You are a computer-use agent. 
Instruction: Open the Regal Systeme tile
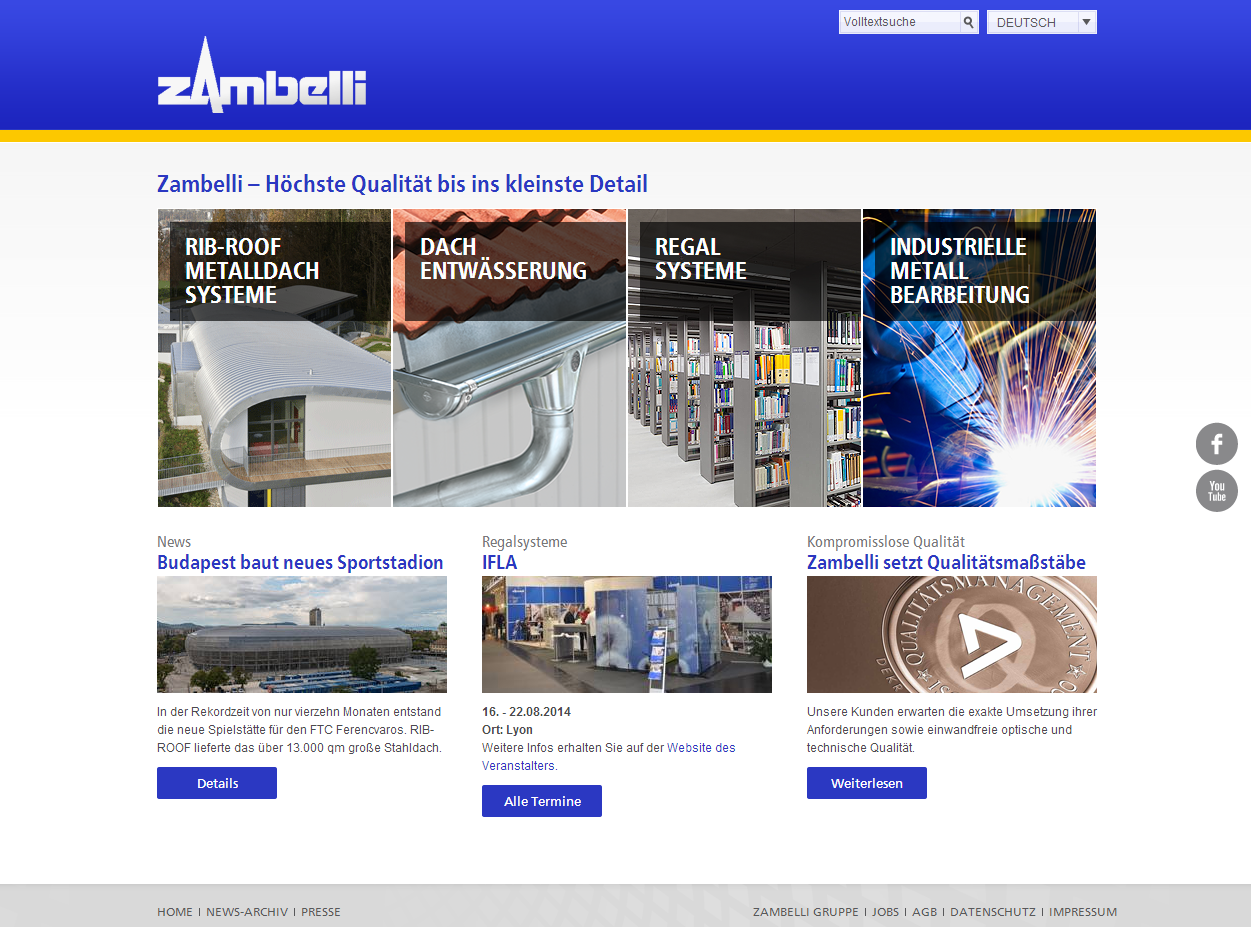[x=744, y=358]
